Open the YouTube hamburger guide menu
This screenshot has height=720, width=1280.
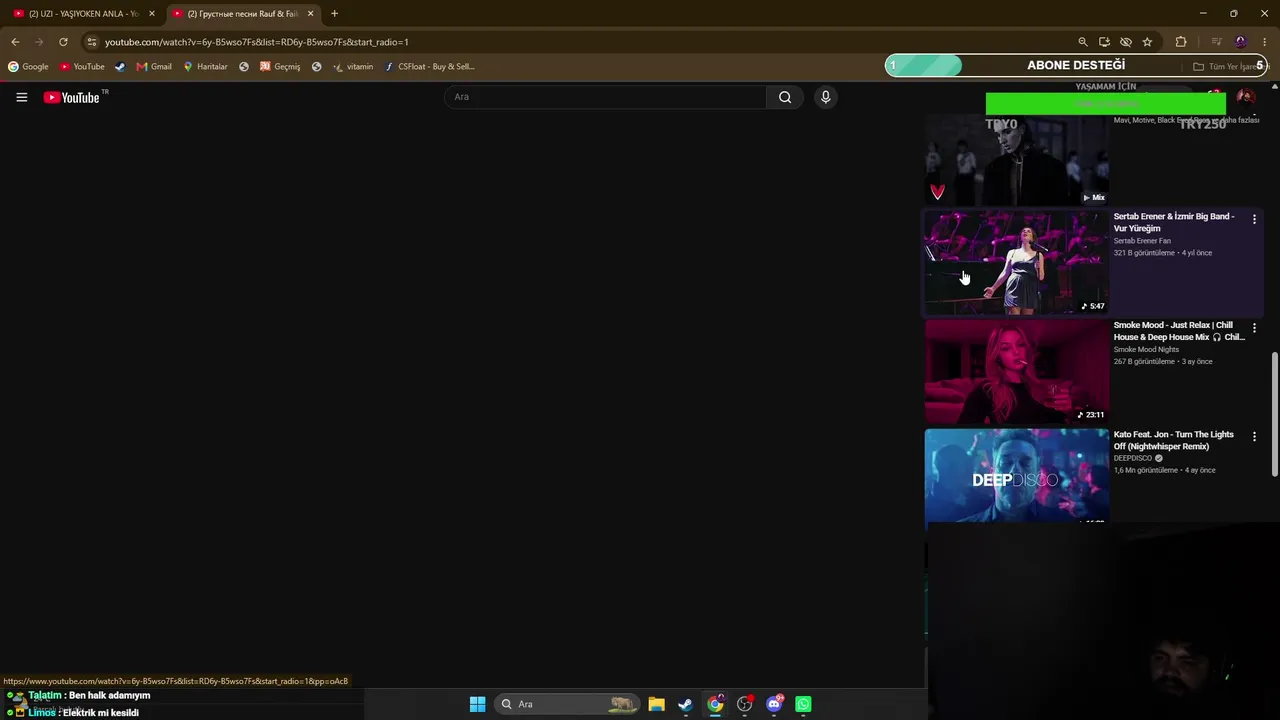(21, 97)
